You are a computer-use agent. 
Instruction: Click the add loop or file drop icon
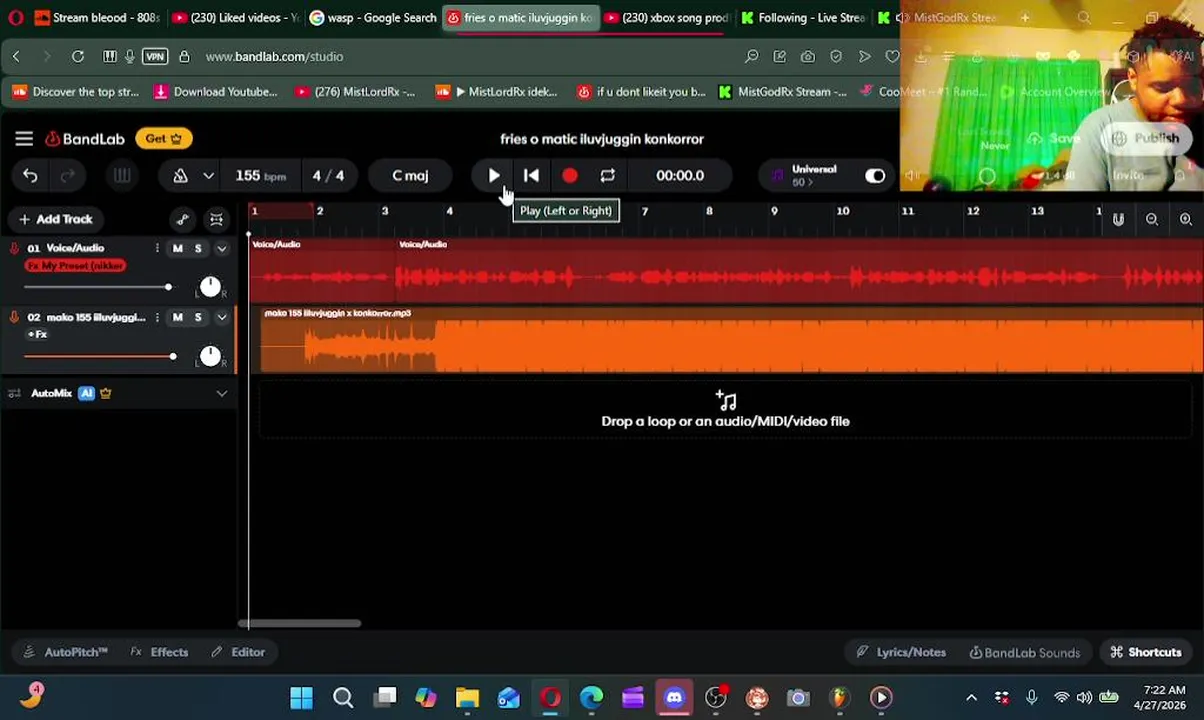726,401
